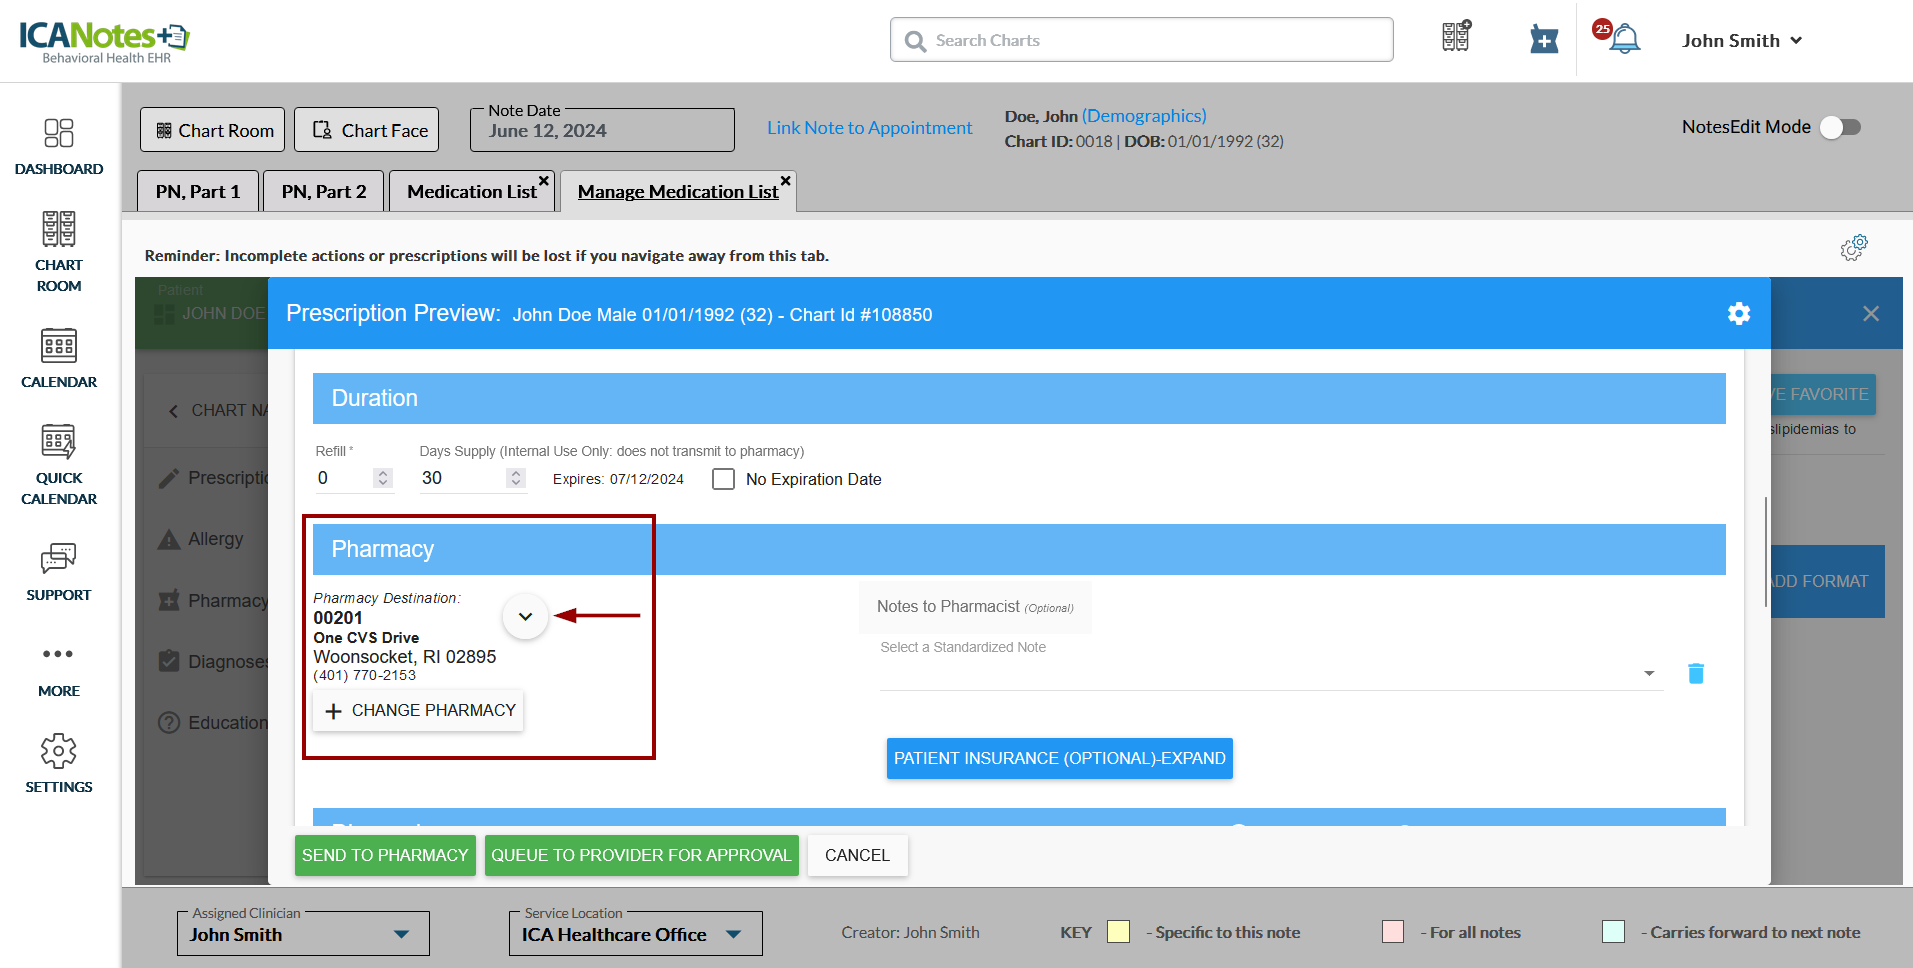Viewport: 1913px width, 968px height.
Task: Switch to the PN, Part 2 tab
Action: click(323, 191)
